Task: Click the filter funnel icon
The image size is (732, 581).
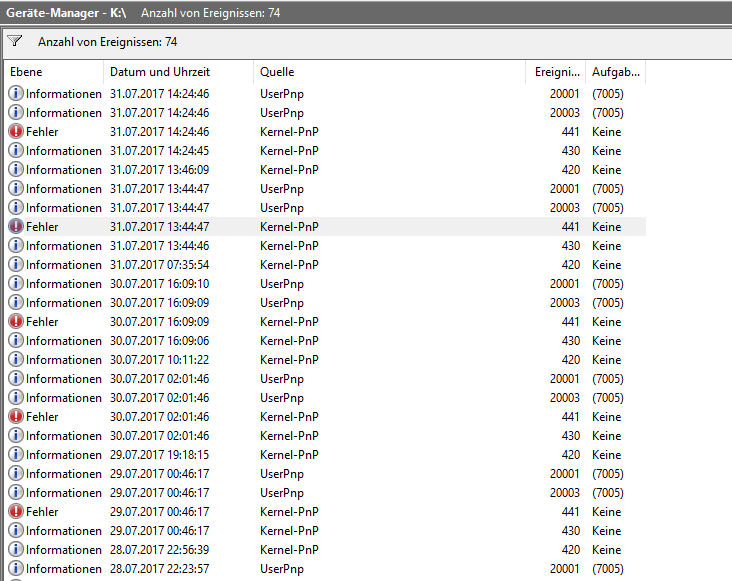Action: pyautogui.click(x=15, y=41)
